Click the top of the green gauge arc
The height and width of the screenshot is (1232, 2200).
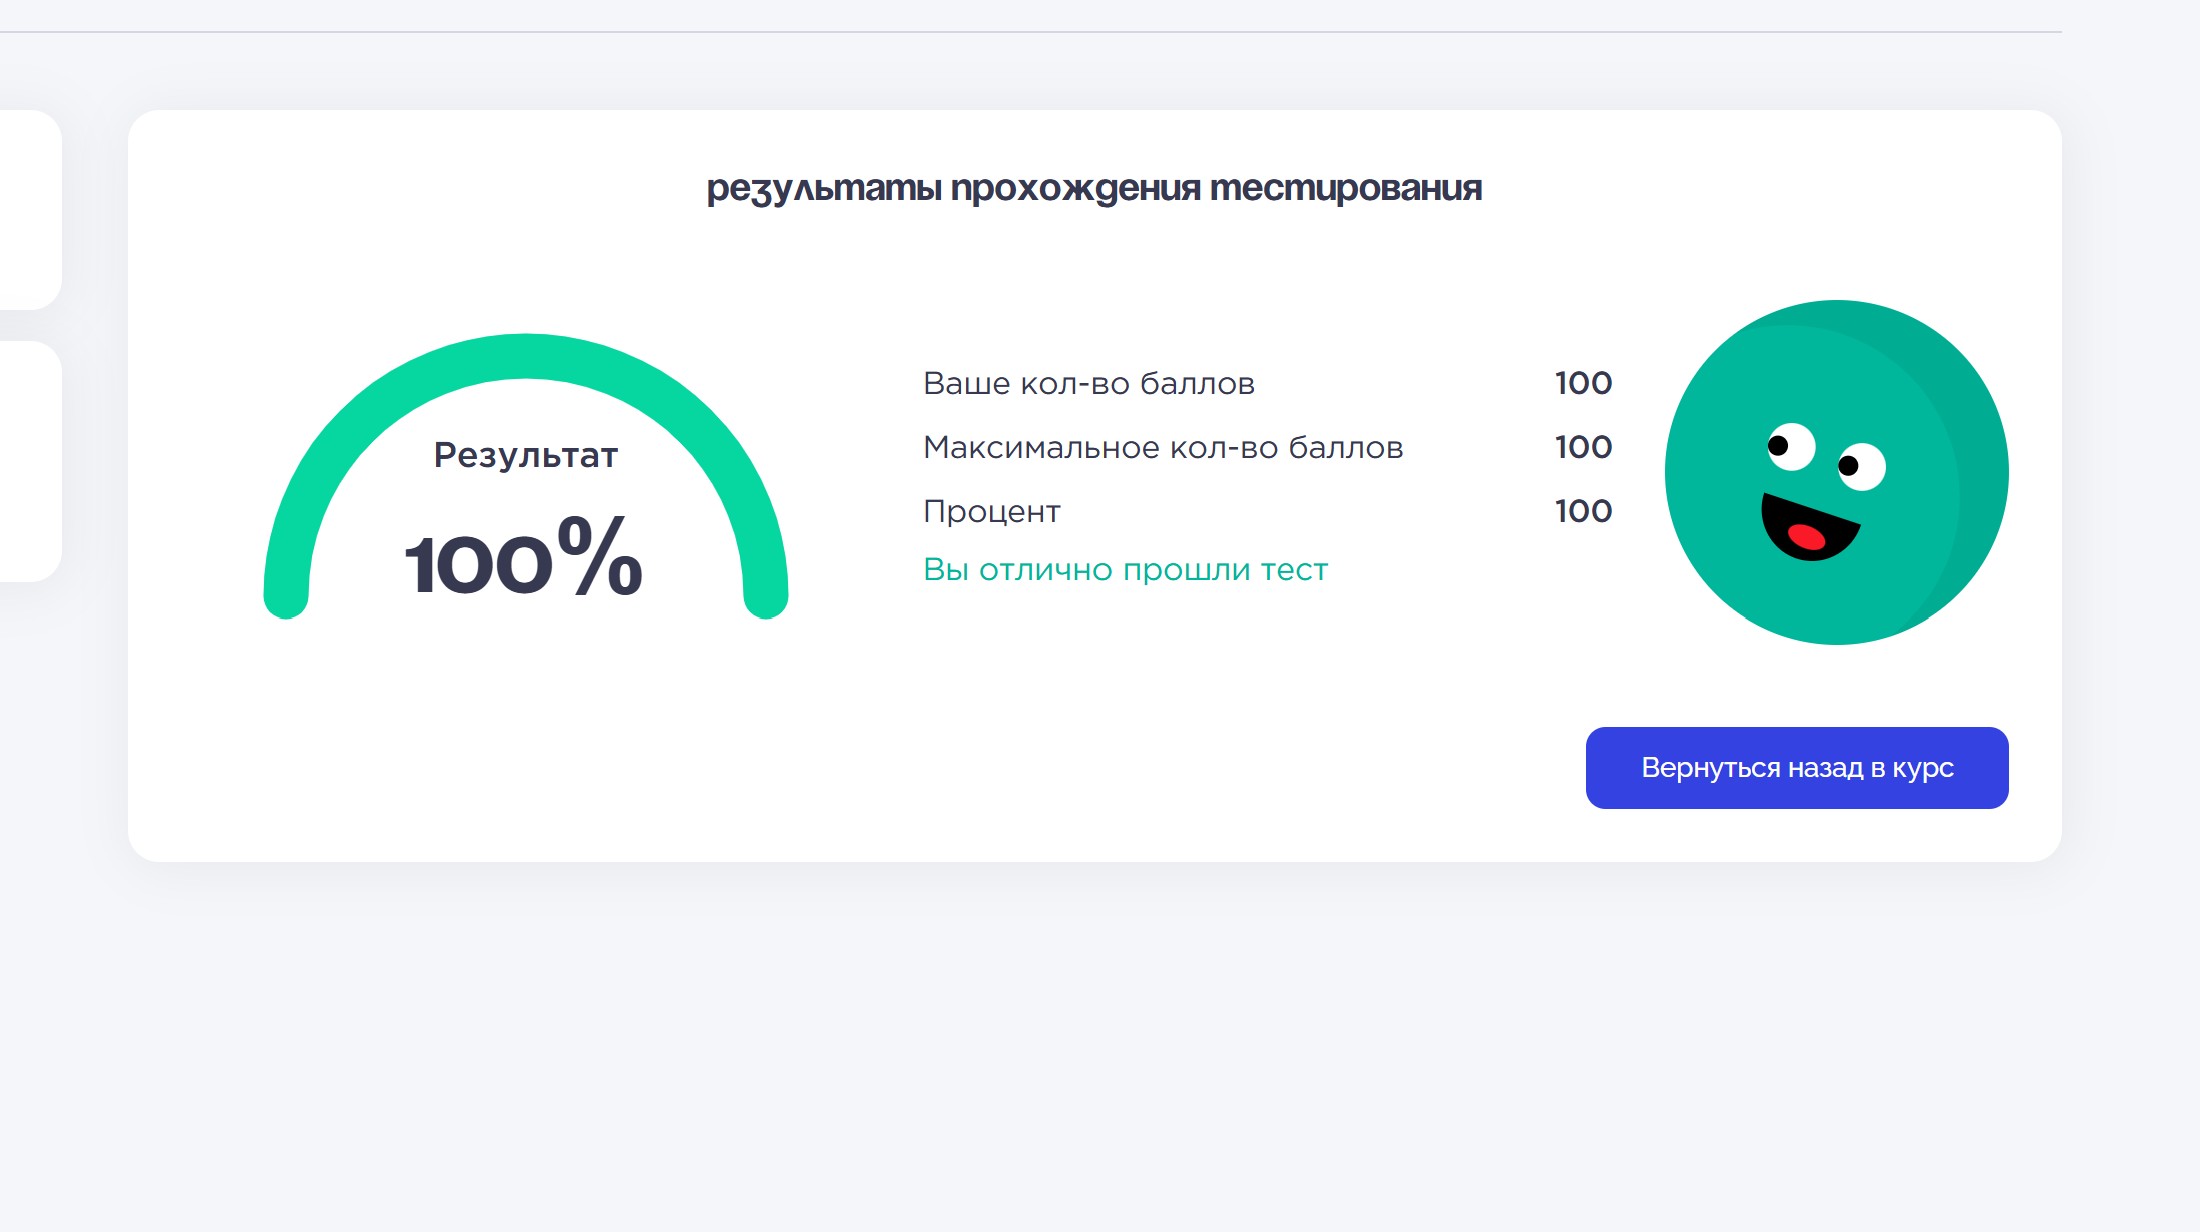point(526,356)
